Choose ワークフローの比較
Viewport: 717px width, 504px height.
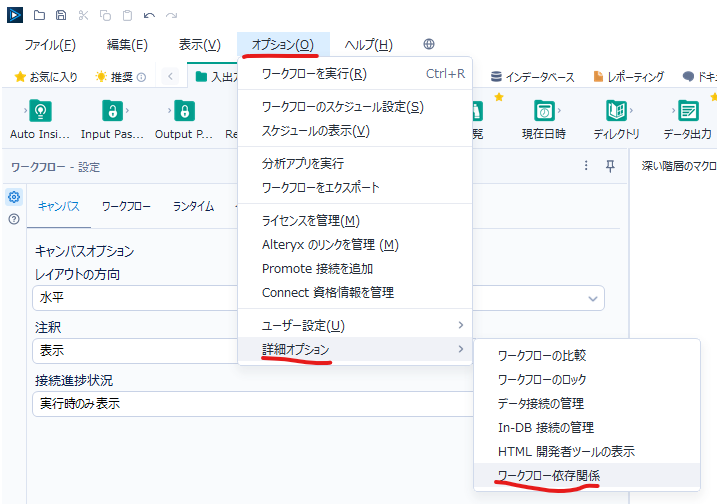click(x=587, y=355)
